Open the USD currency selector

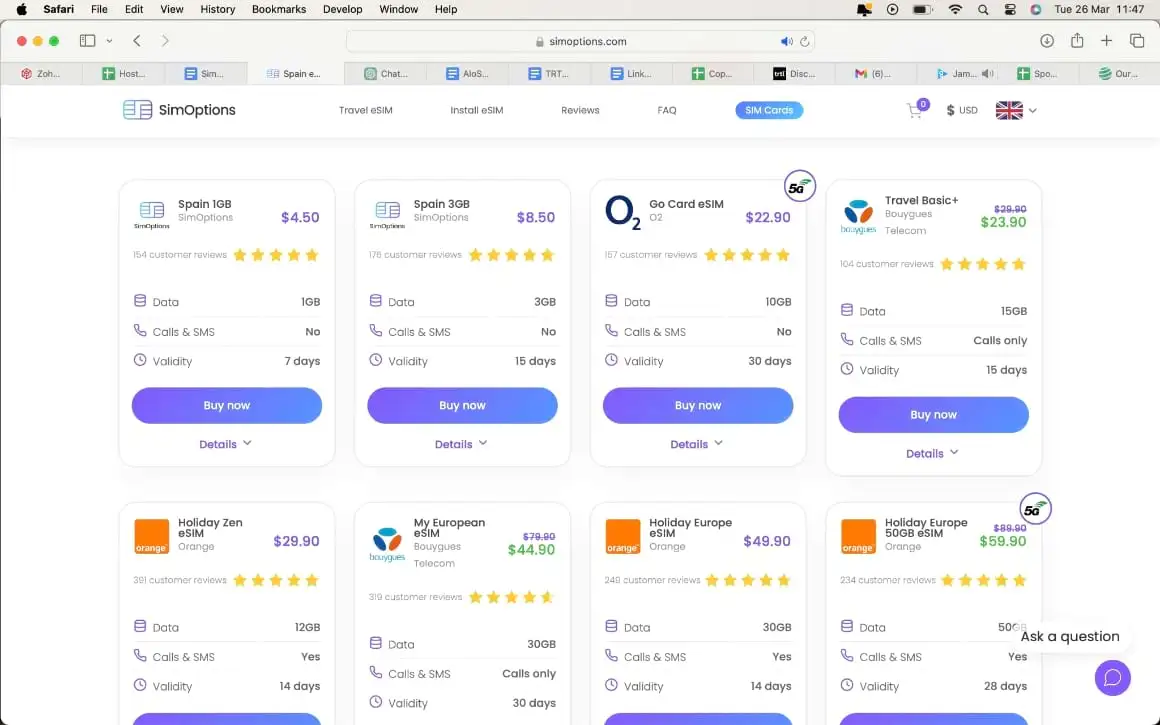(962, 110)
